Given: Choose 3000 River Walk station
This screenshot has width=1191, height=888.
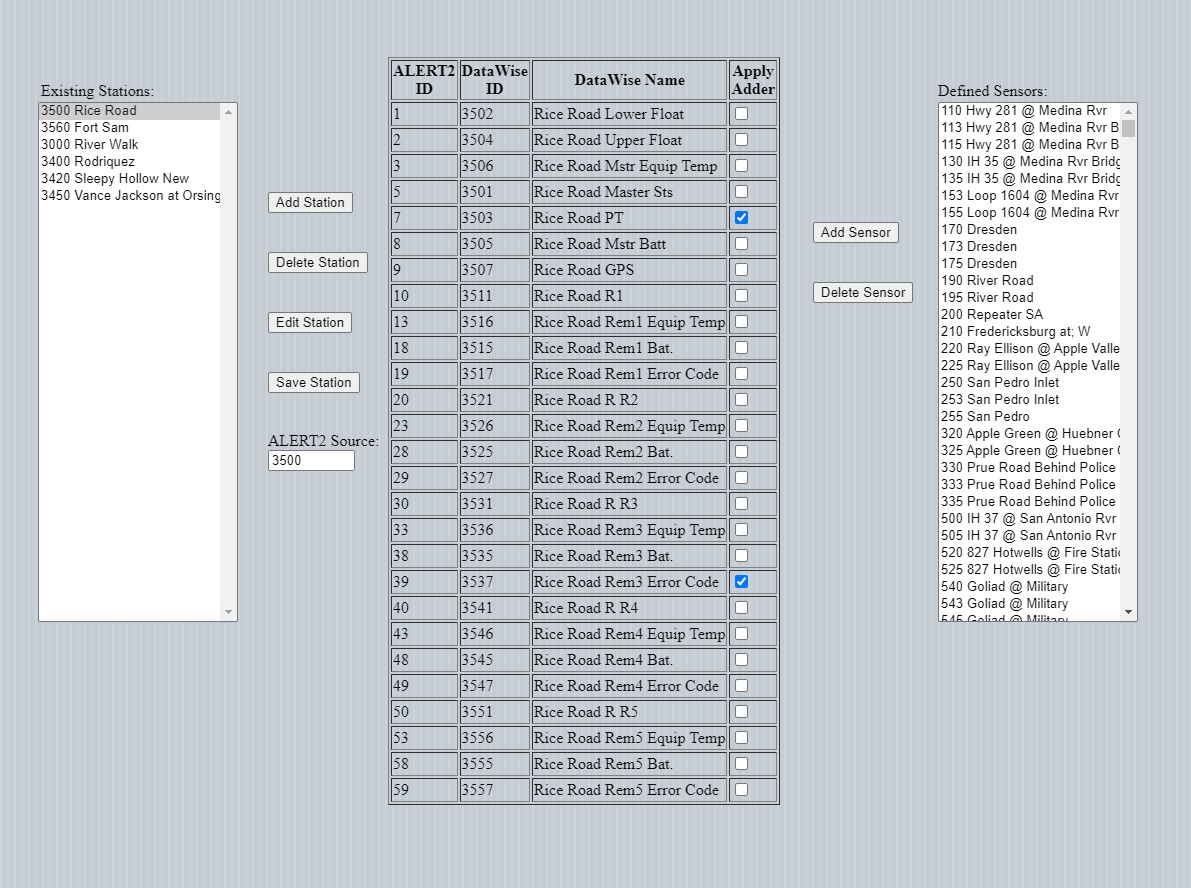Looking at the screenshot, I should pyautogui.click(x=90, y=145).
